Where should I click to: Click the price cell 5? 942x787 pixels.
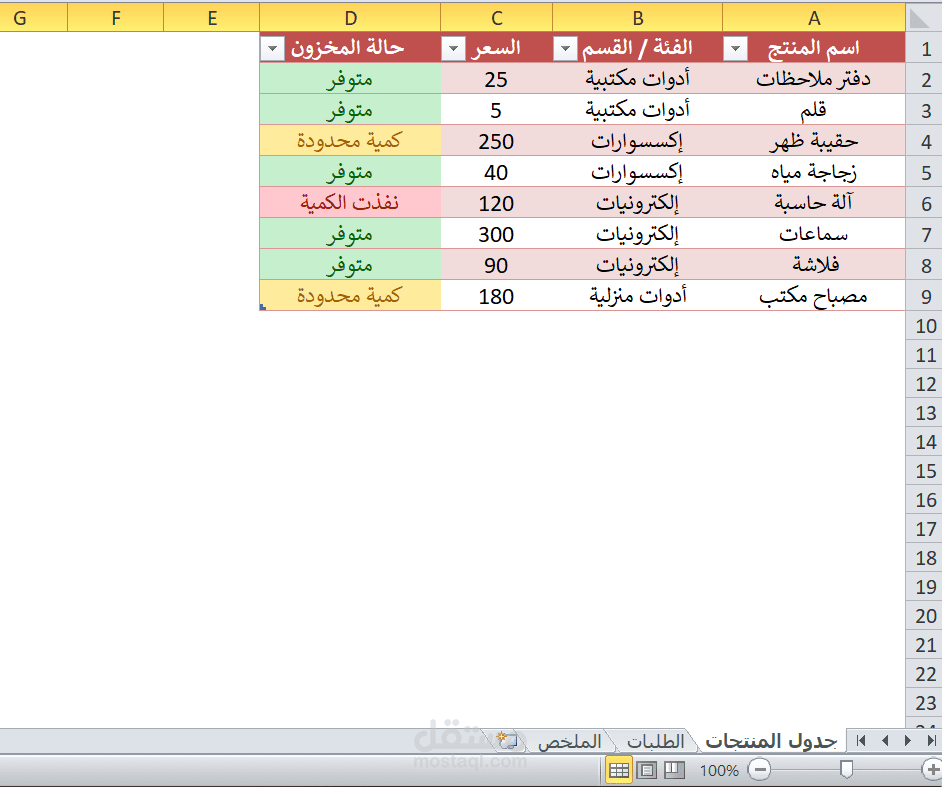496,109
